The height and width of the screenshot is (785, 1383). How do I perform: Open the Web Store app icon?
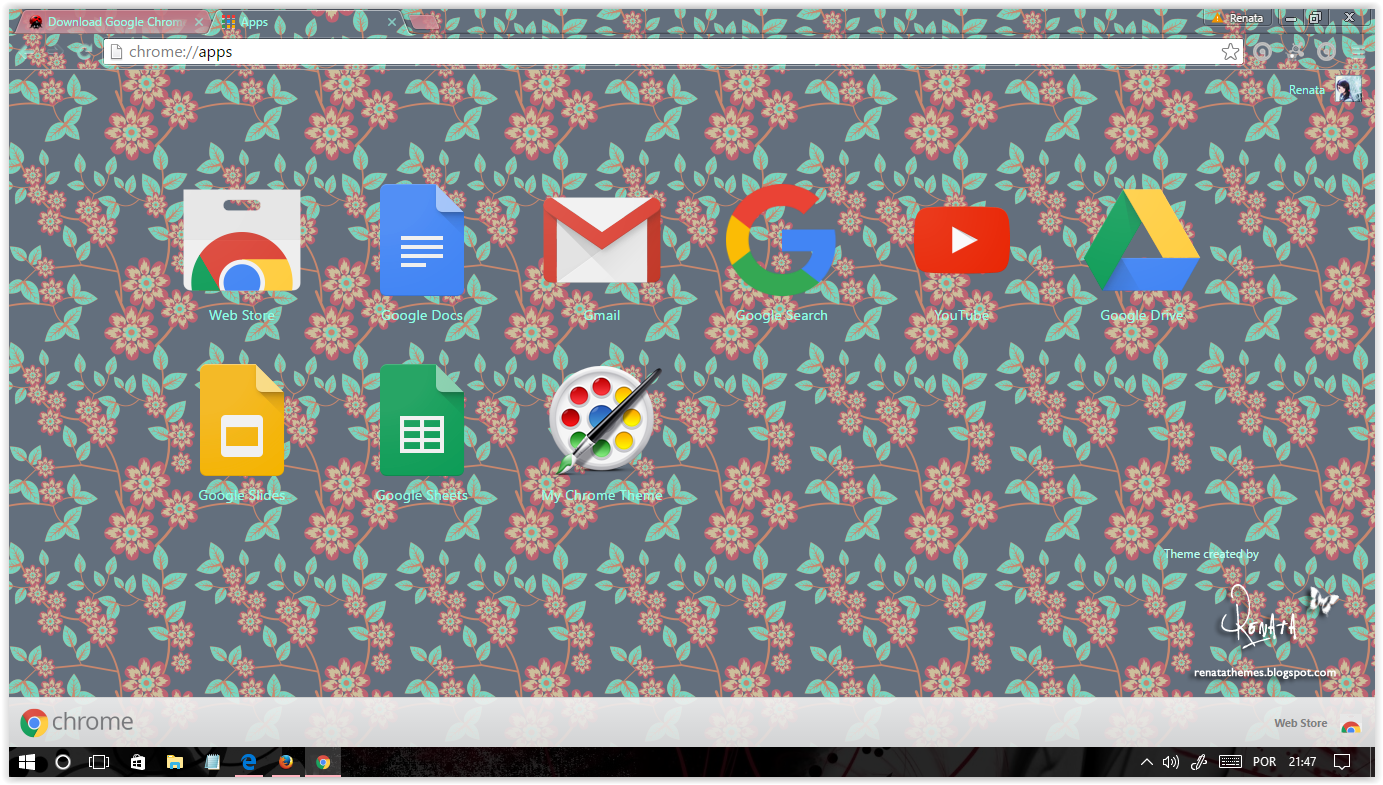tap(241, 240)
